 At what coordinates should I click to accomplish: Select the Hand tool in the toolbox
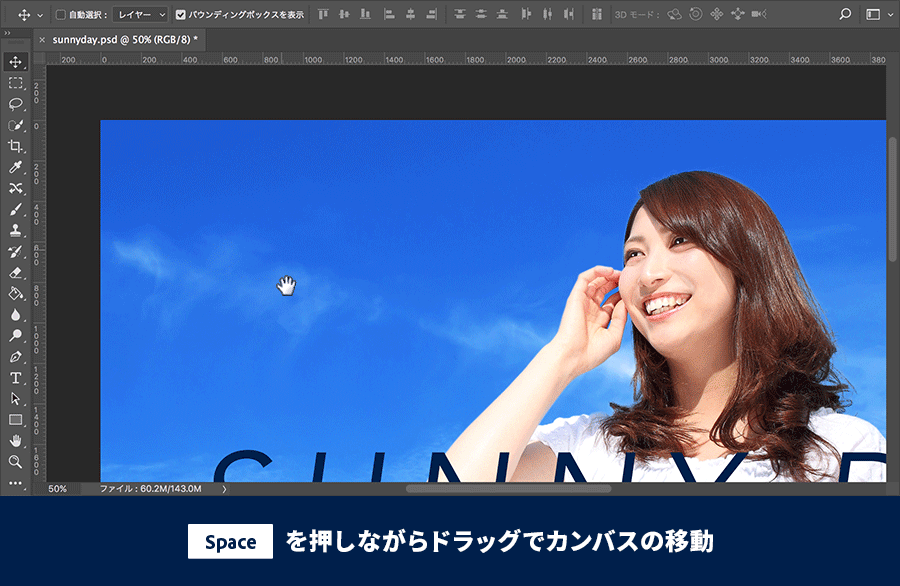pyautogui.click(x=15, y=441)
